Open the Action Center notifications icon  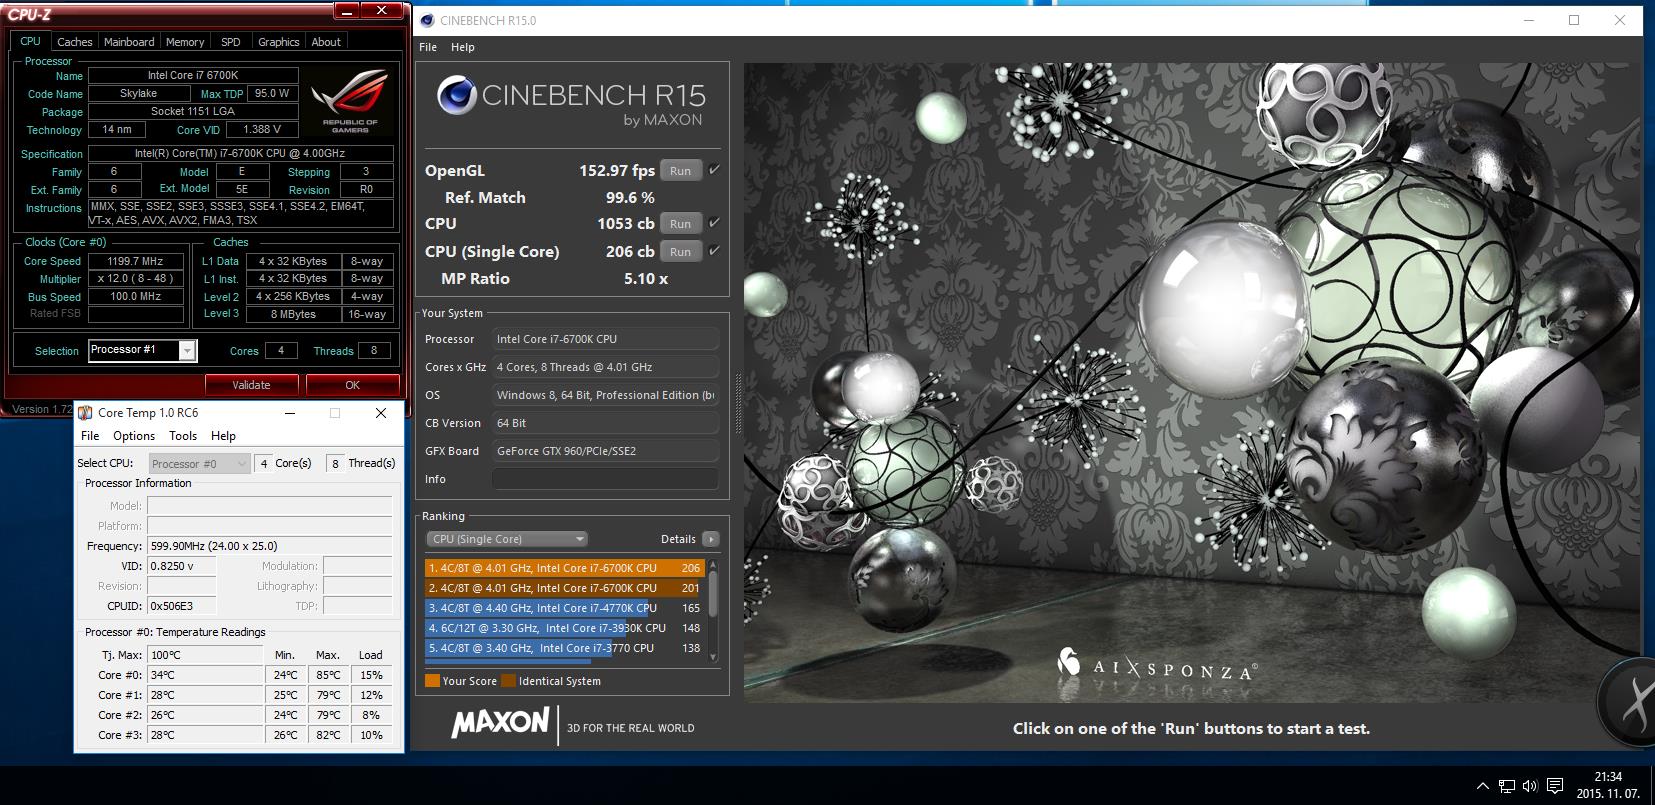click(x=1555, y=786)
